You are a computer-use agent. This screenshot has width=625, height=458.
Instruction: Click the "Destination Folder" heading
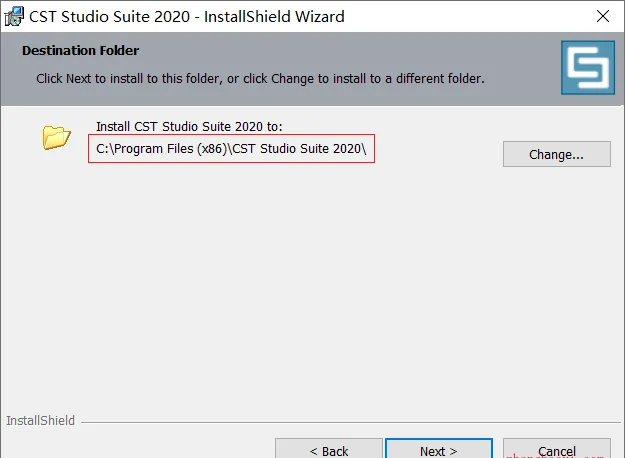(81, 51)
